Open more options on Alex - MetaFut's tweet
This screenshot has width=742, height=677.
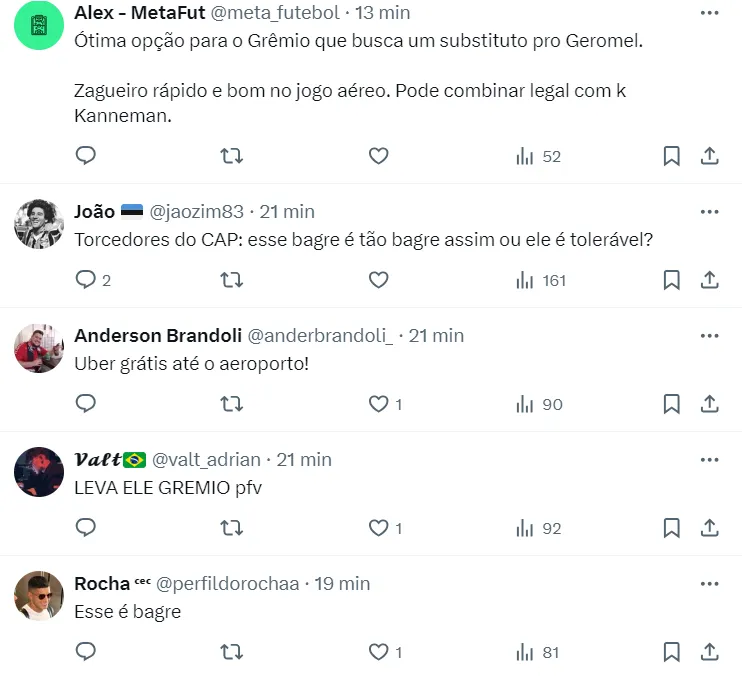[x=709, y=14]
